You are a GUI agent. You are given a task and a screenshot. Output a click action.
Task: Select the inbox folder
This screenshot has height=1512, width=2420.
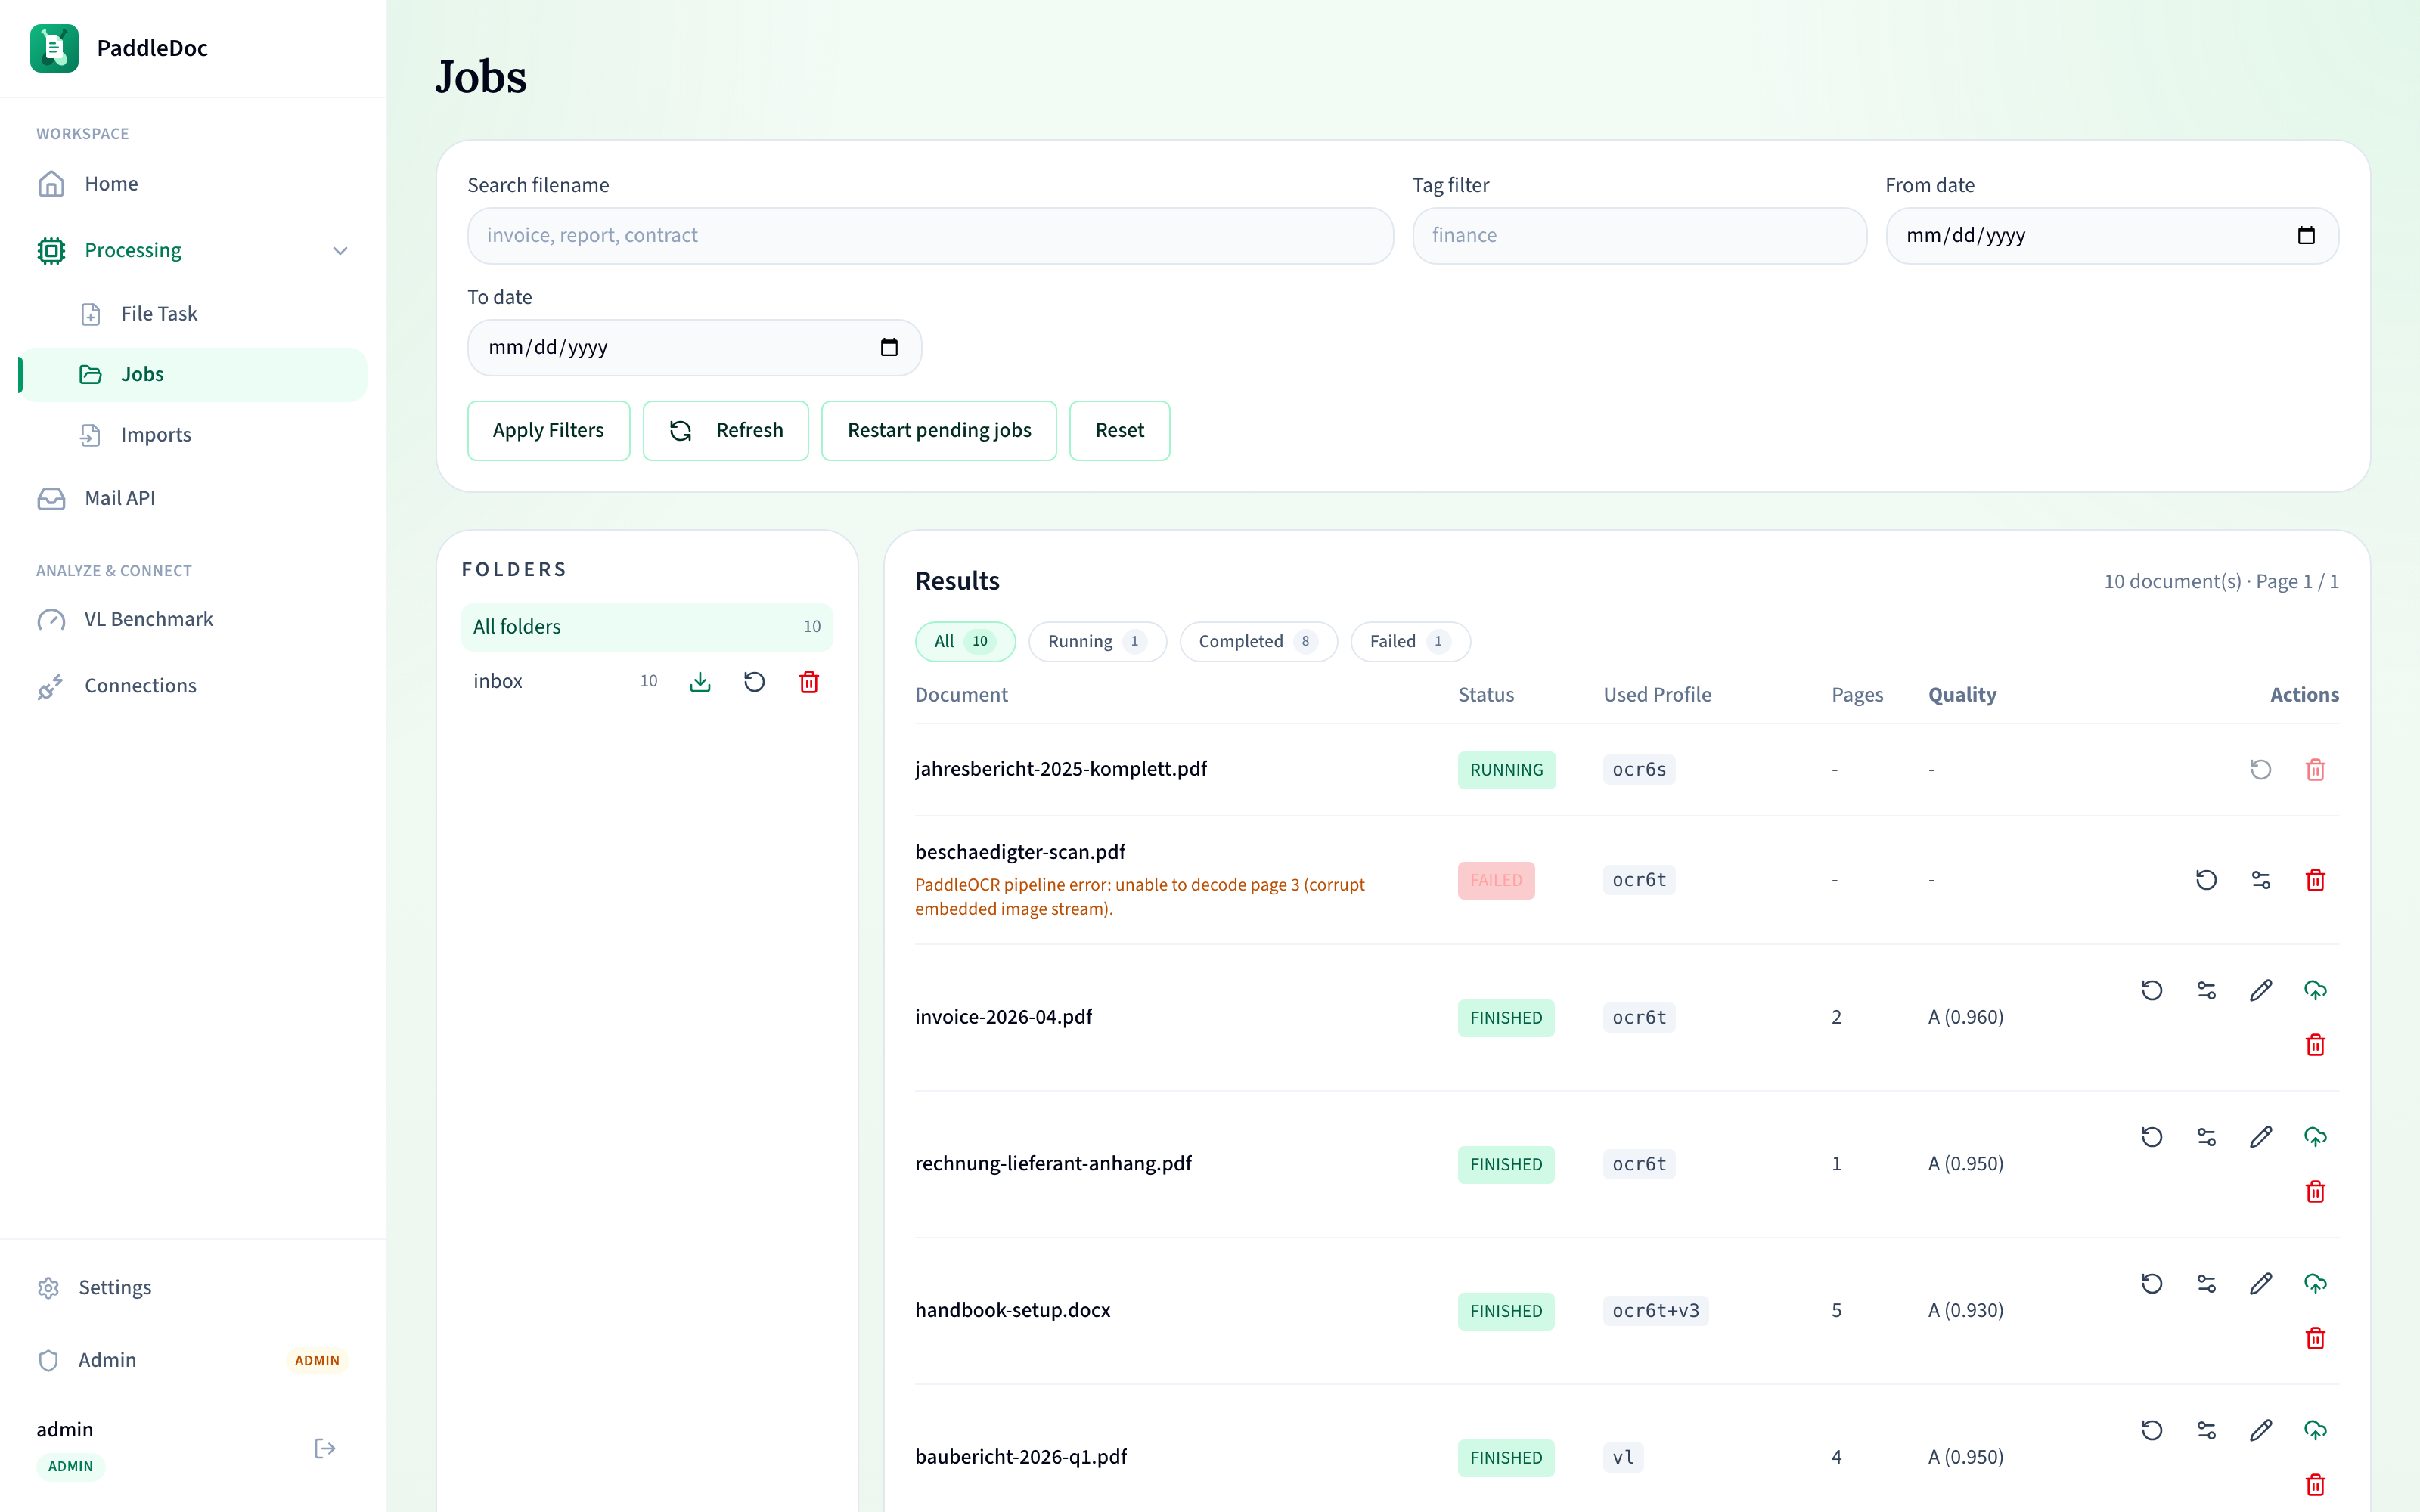click(498, 681)
